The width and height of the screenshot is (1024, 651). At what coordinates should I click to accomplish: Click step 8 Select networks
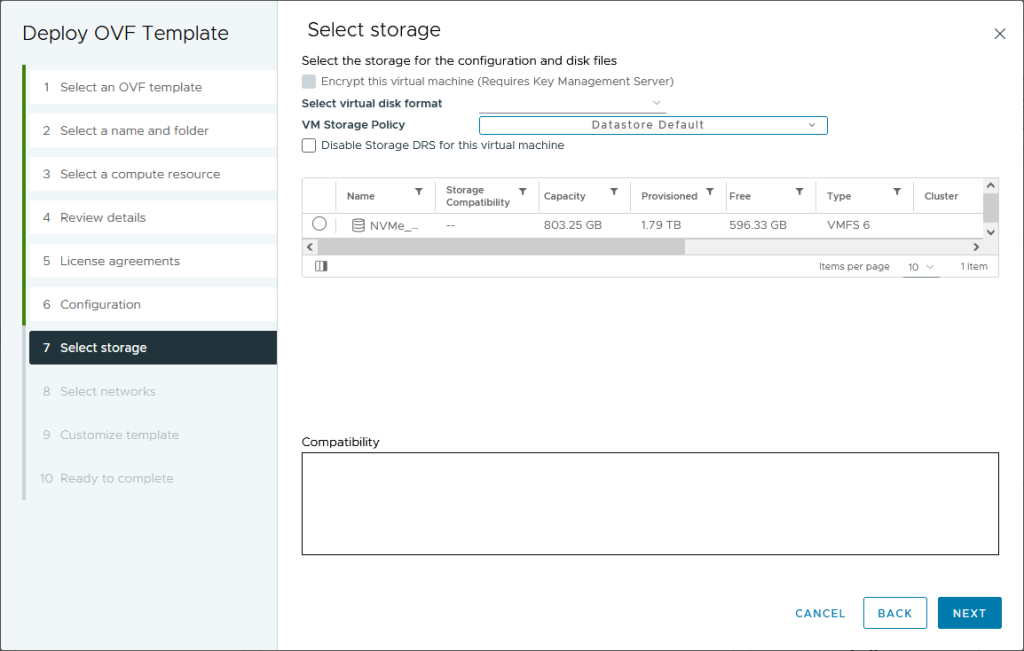pos(153,391)
